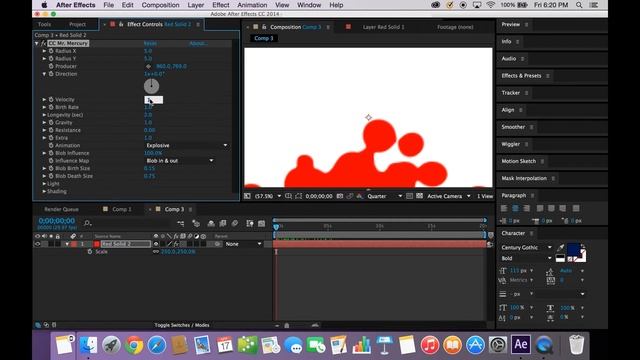
Task: Align text center in Paragraph panel
Action: 516,209
